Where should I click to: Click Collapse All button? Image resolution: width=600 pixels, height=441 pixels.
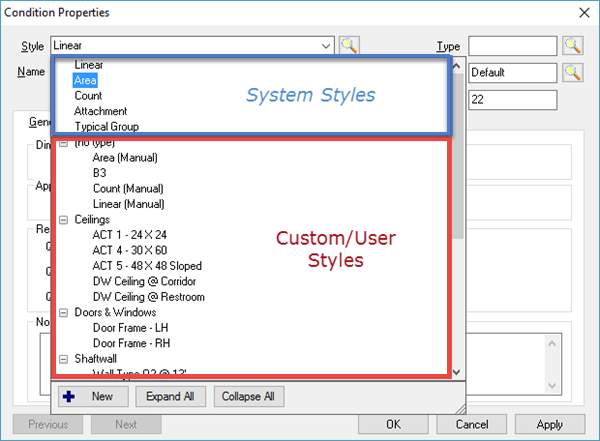tap(248, 396)
